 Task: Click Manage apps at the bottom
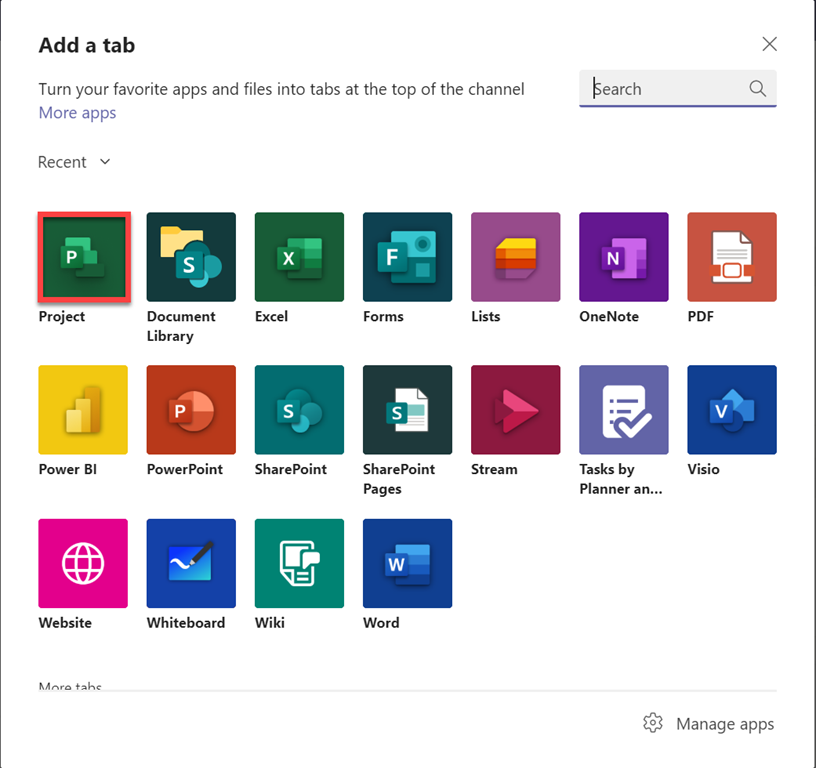(x=709, y=724)
